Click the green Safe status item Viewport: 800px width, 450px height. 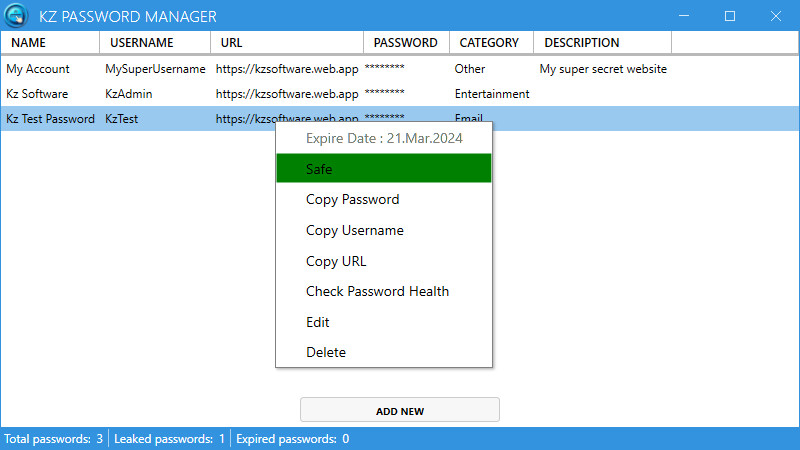[x=383, y=168]
